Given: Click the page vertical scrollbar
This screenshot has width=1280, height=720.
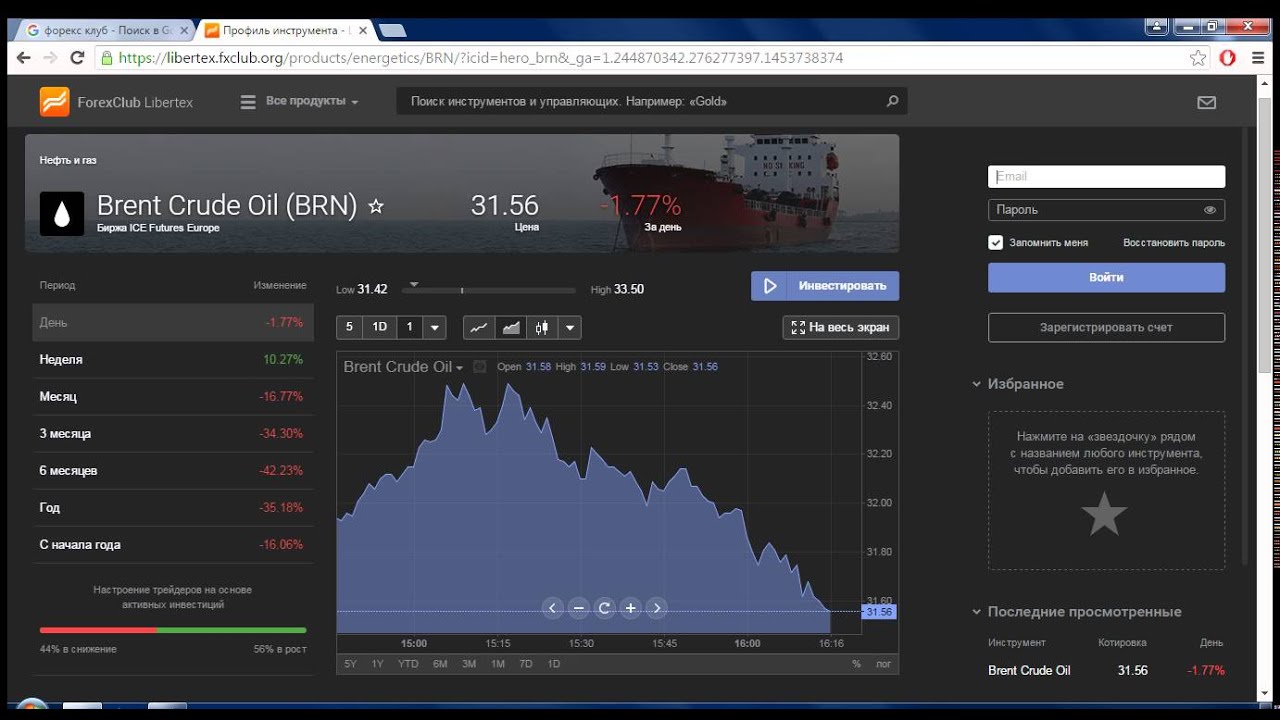Looking at the screenshot, I should [1265, 237].
